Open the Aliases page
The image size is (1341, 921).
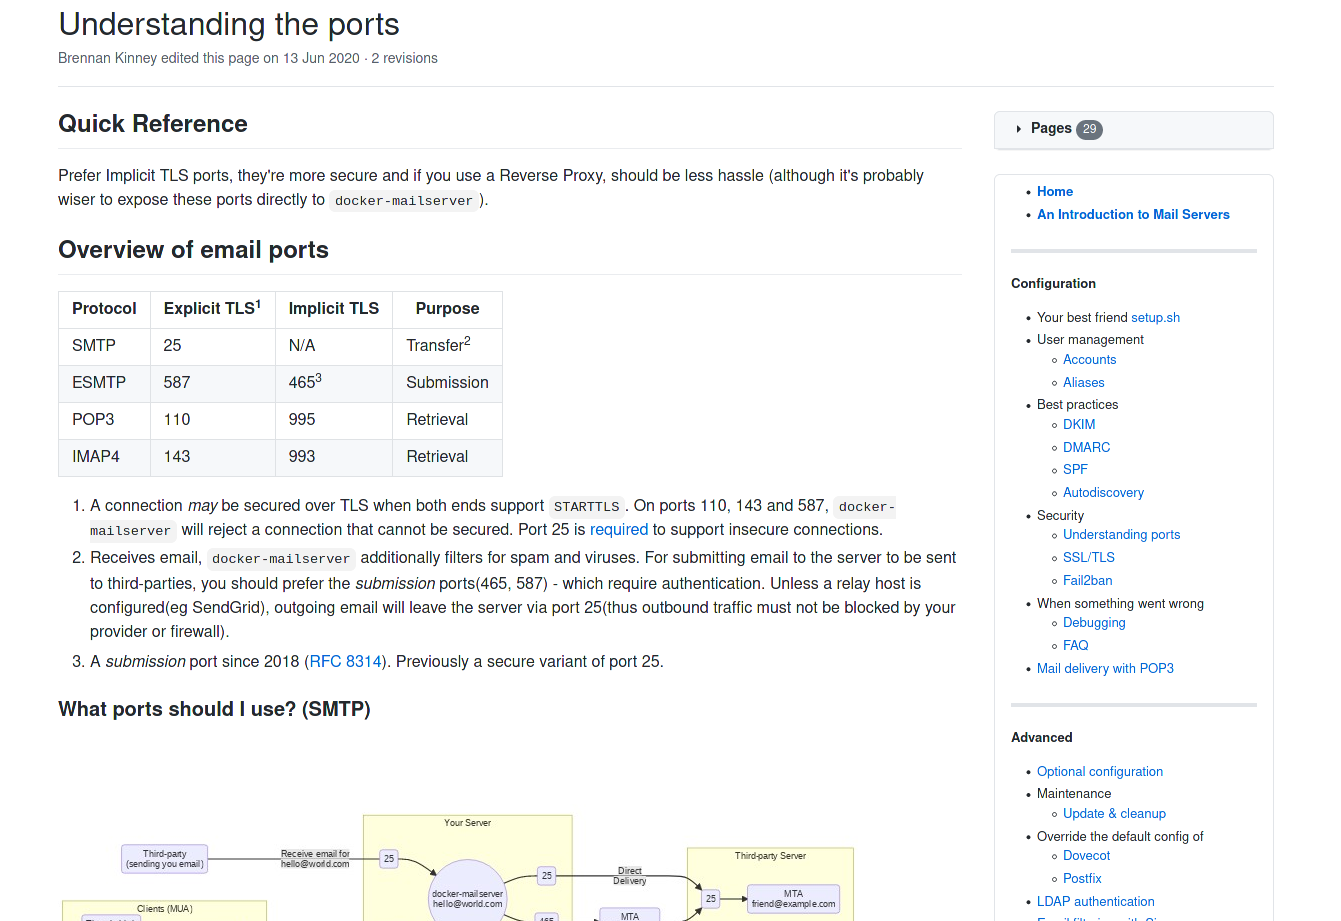[1083, 382]
